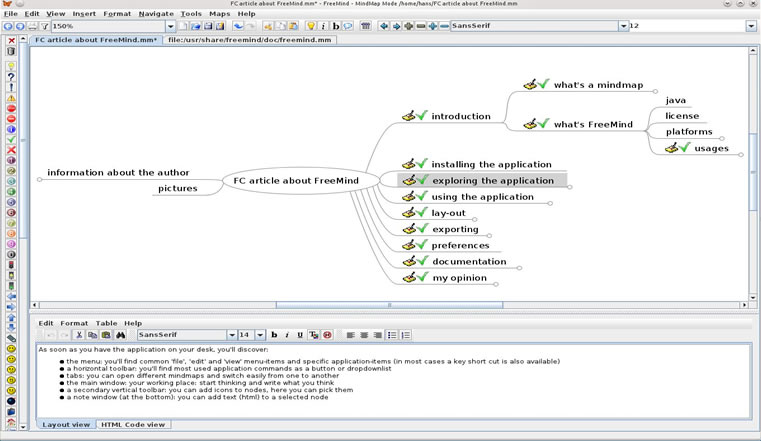The height and width of the screenshot is (441, 761).
Task: Click the lightbulb idea icon in main toolbar
Action: (x=311, y=26)
